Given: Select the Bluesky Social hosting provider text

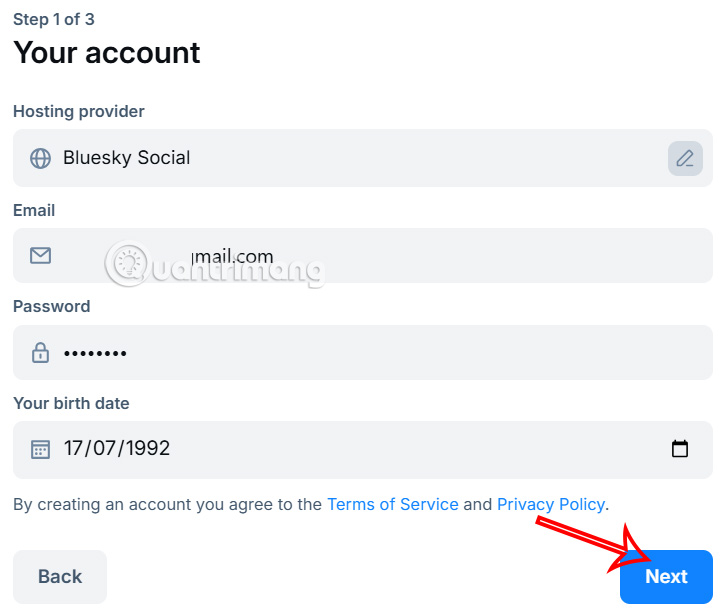Looking at the screenshot, I should click(126, 158).
